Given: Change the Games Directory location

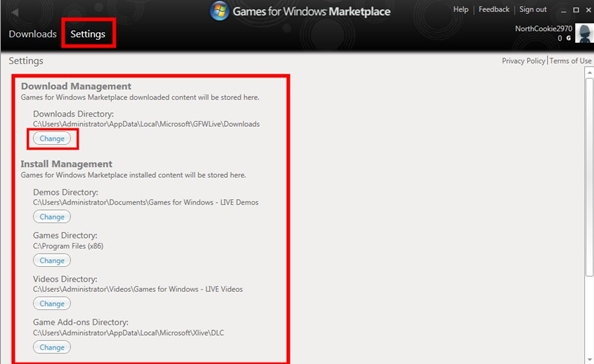Looking at the screenshot, I should click(52, 261).
